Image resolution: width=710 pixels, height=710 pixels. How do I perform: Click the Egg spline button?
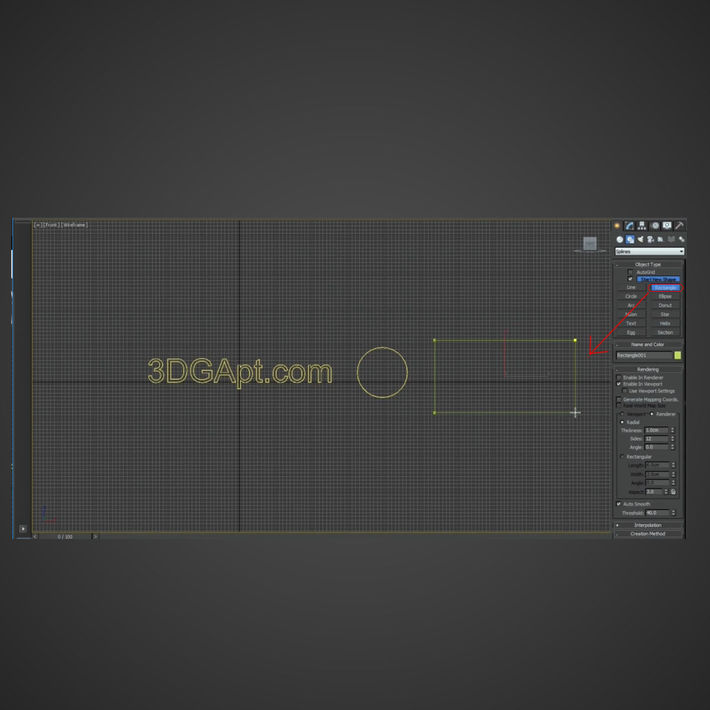pos(631,332)
